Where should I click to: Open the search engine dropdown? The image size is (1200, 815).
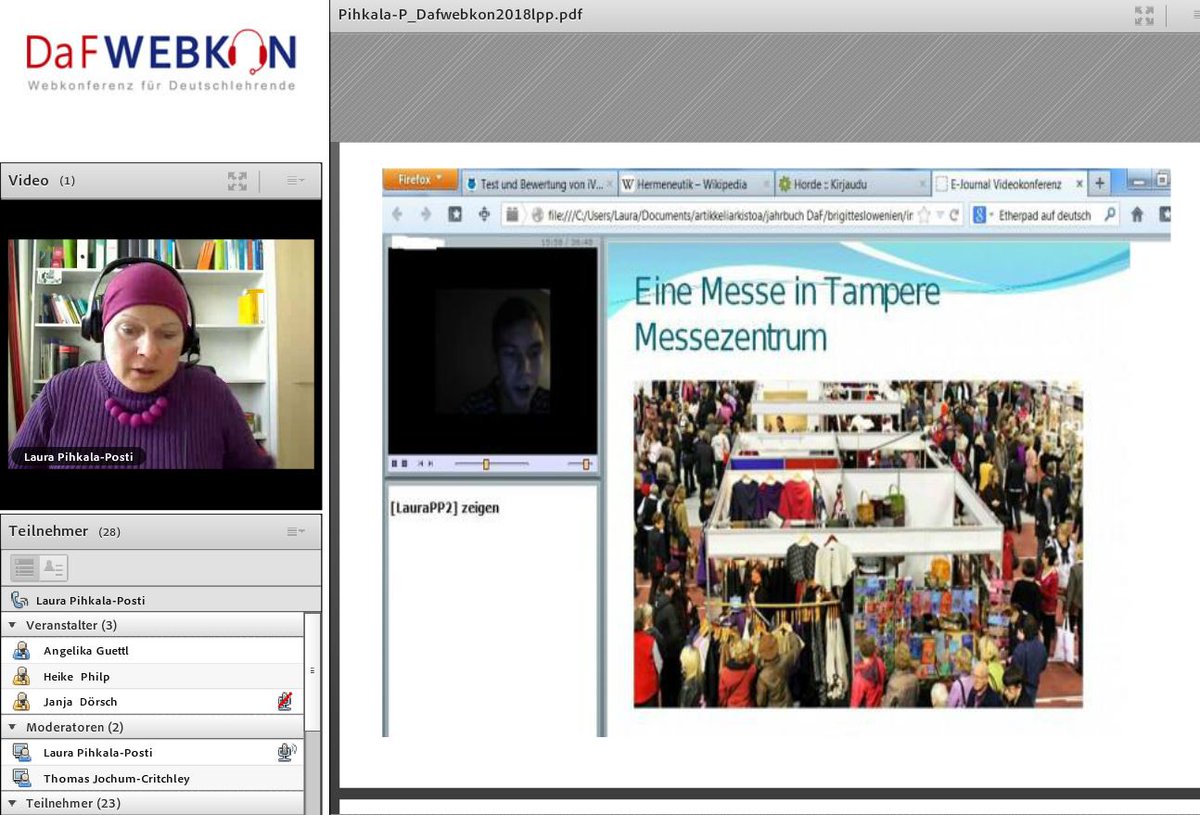[982, 215]
